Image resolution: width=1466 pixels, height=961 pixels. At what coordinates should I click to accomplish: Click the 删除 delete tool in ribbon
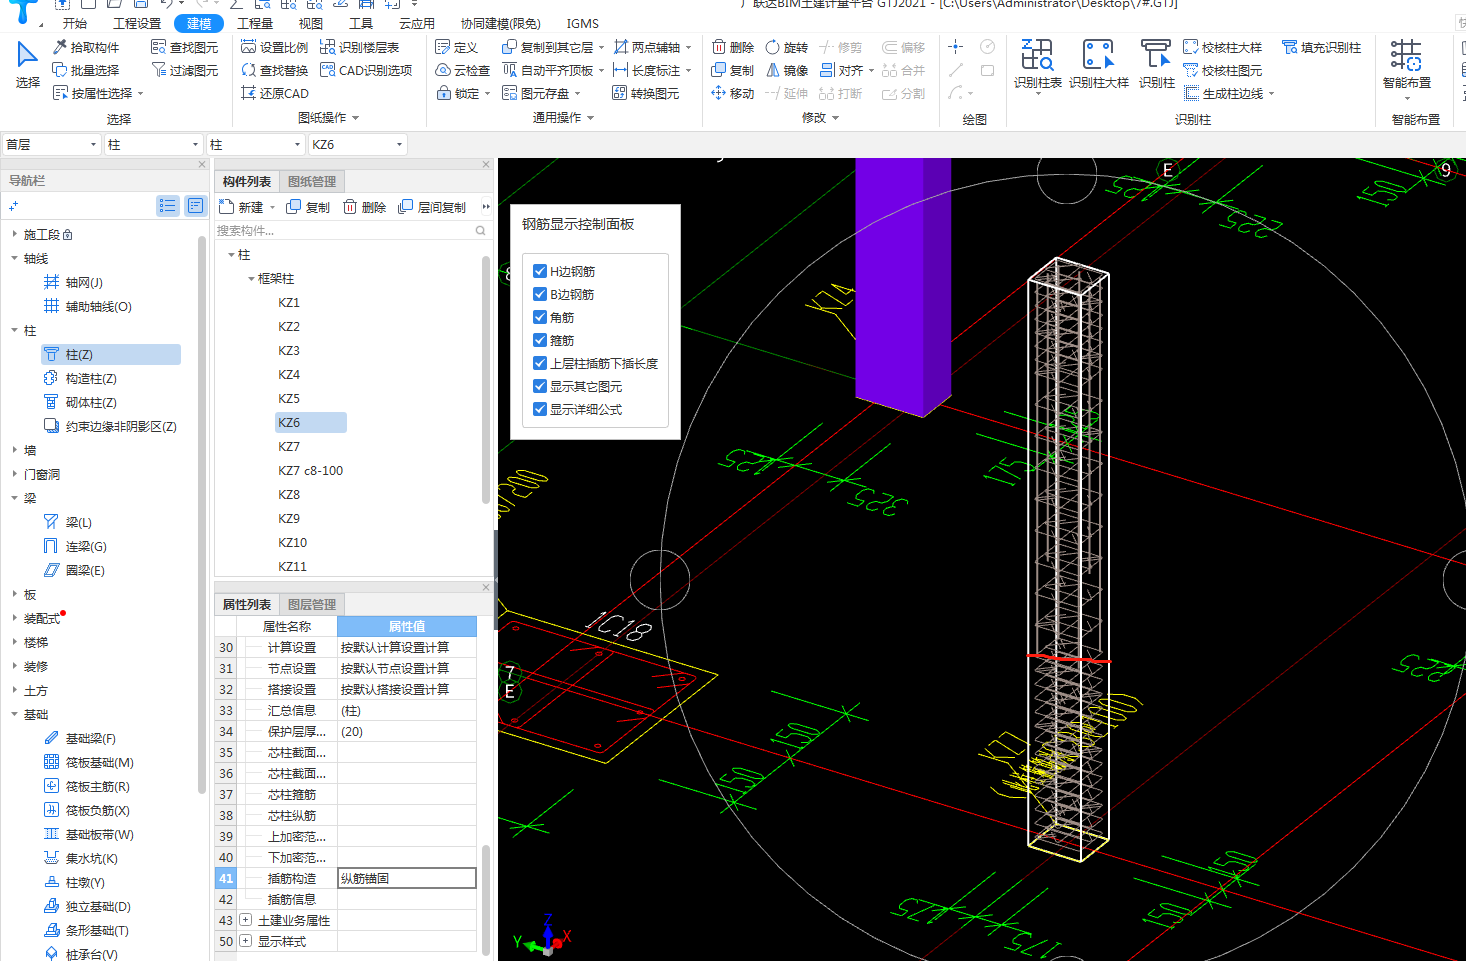(733, 47)
